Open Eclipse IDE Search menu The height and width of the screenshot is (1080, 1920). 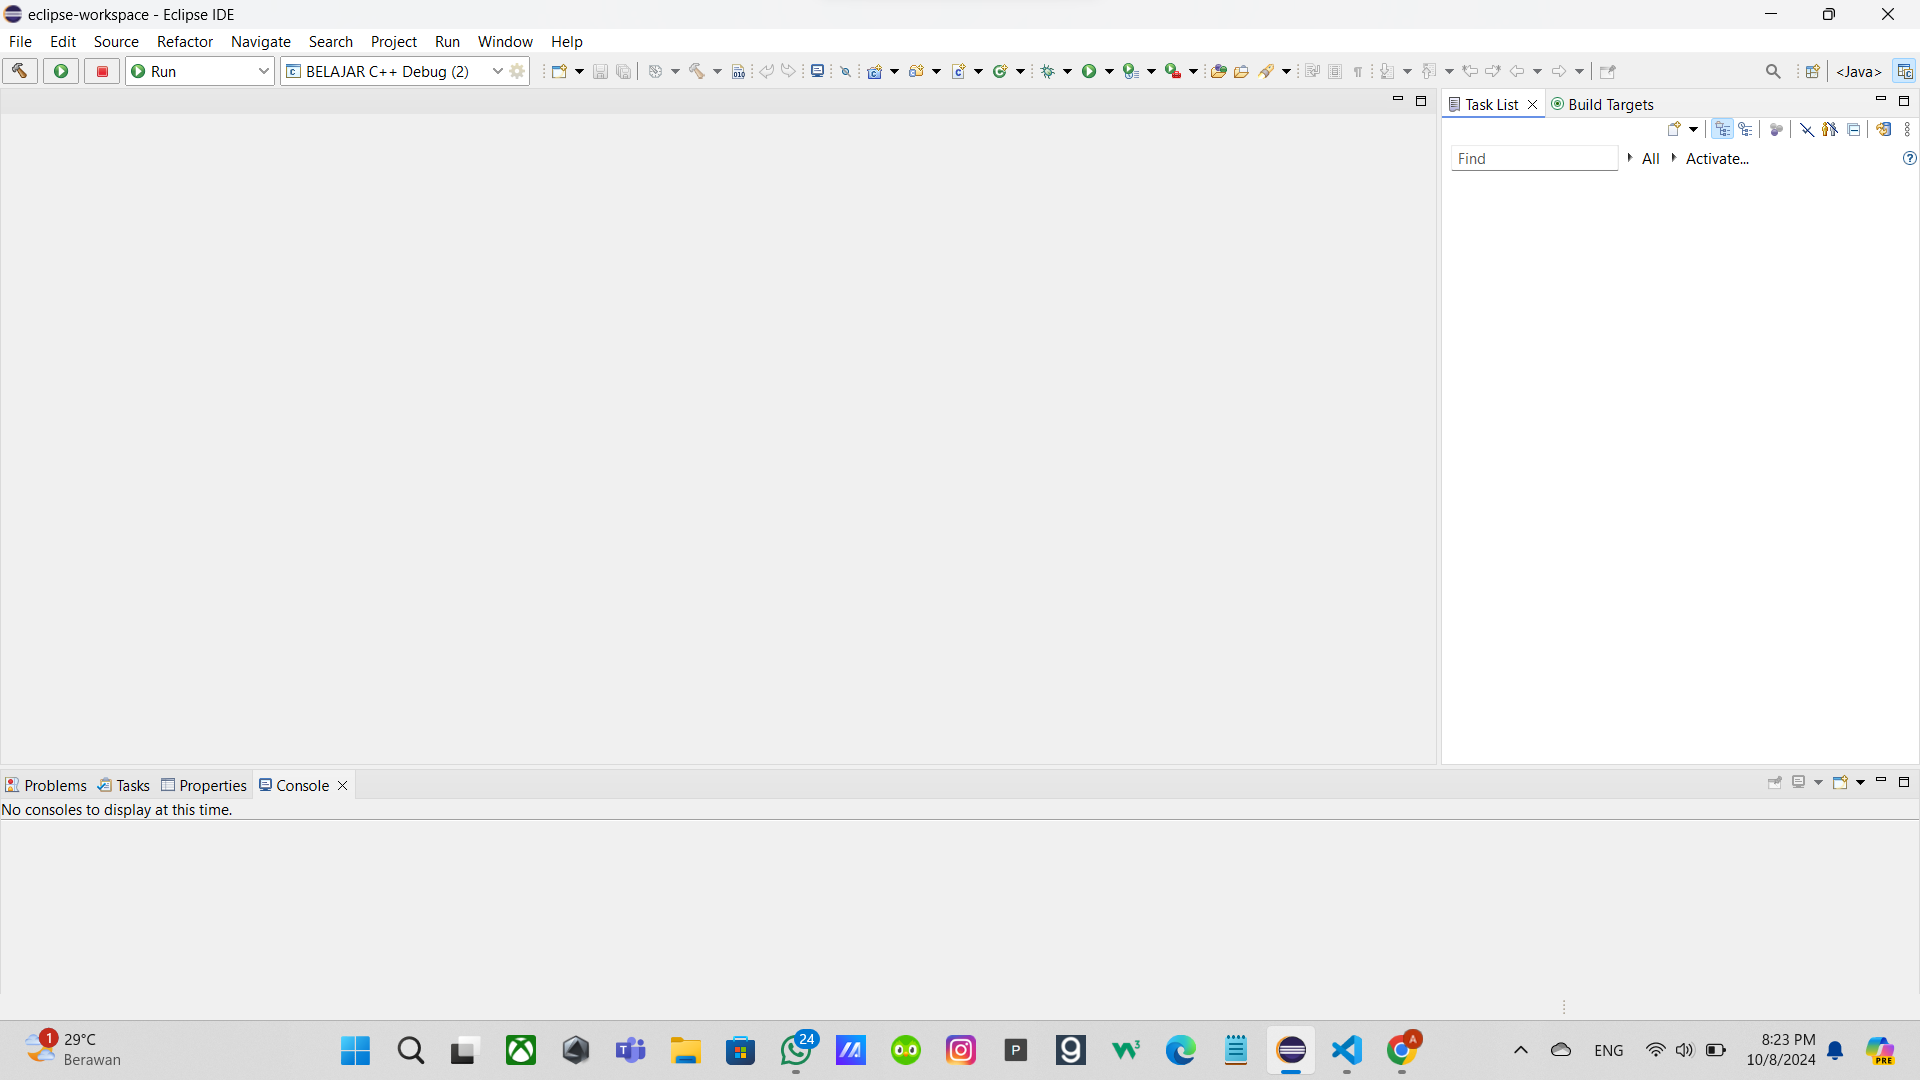click(x=330, y=41)
